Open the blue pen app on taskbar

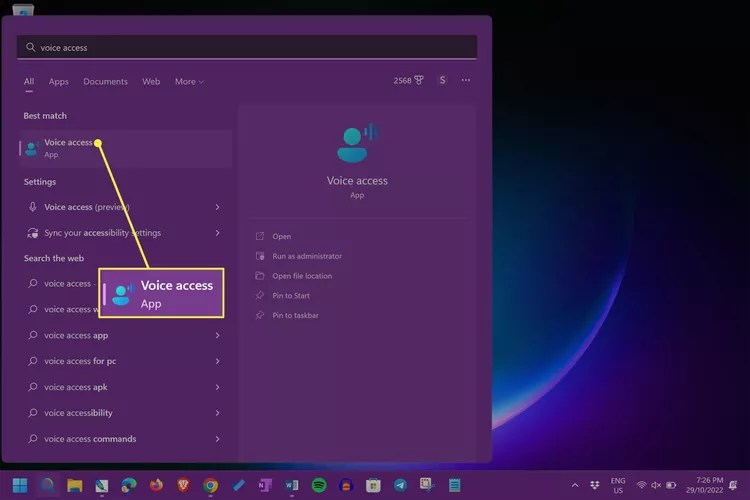(238, 485)
